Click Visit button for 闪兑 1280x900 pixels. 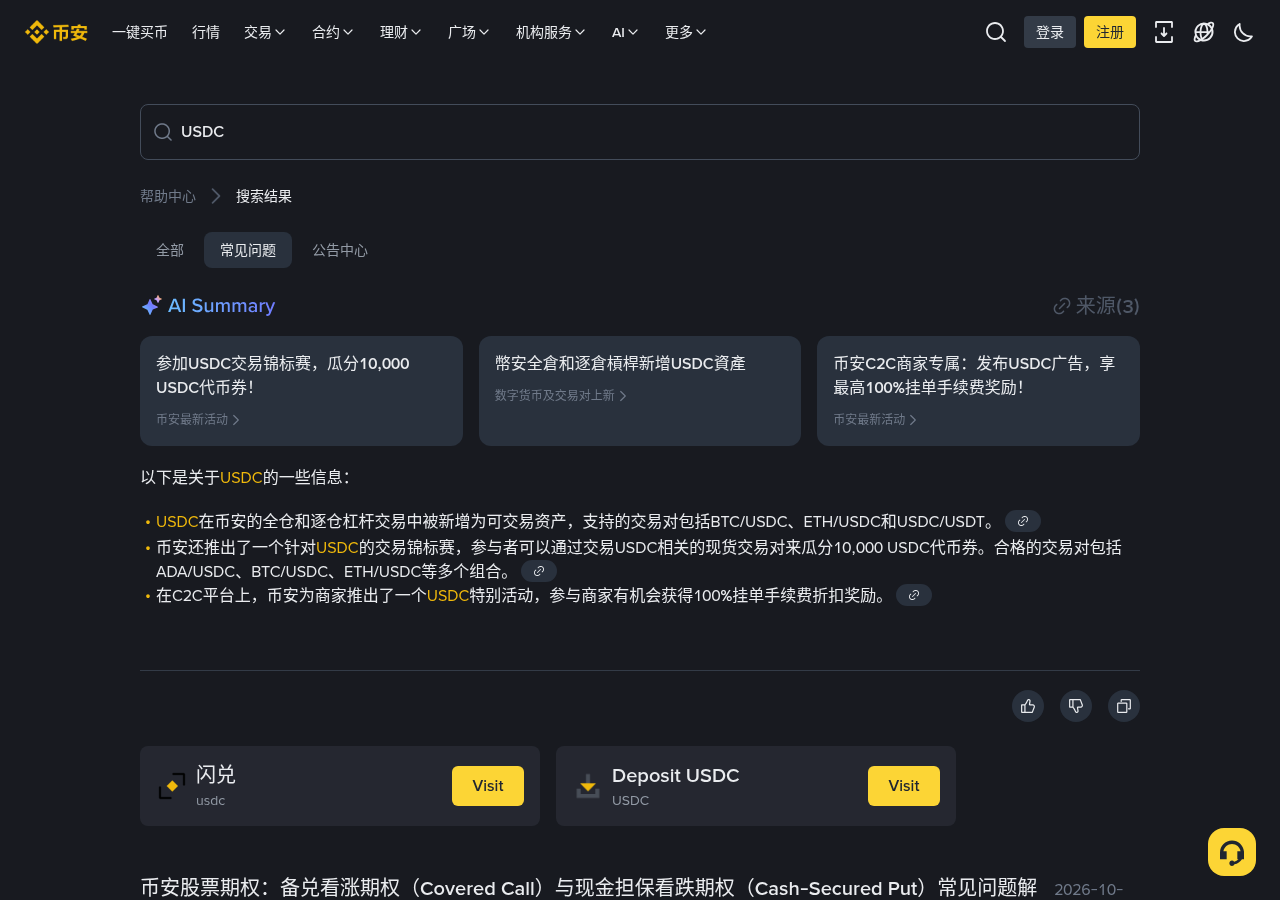point(488,786)
